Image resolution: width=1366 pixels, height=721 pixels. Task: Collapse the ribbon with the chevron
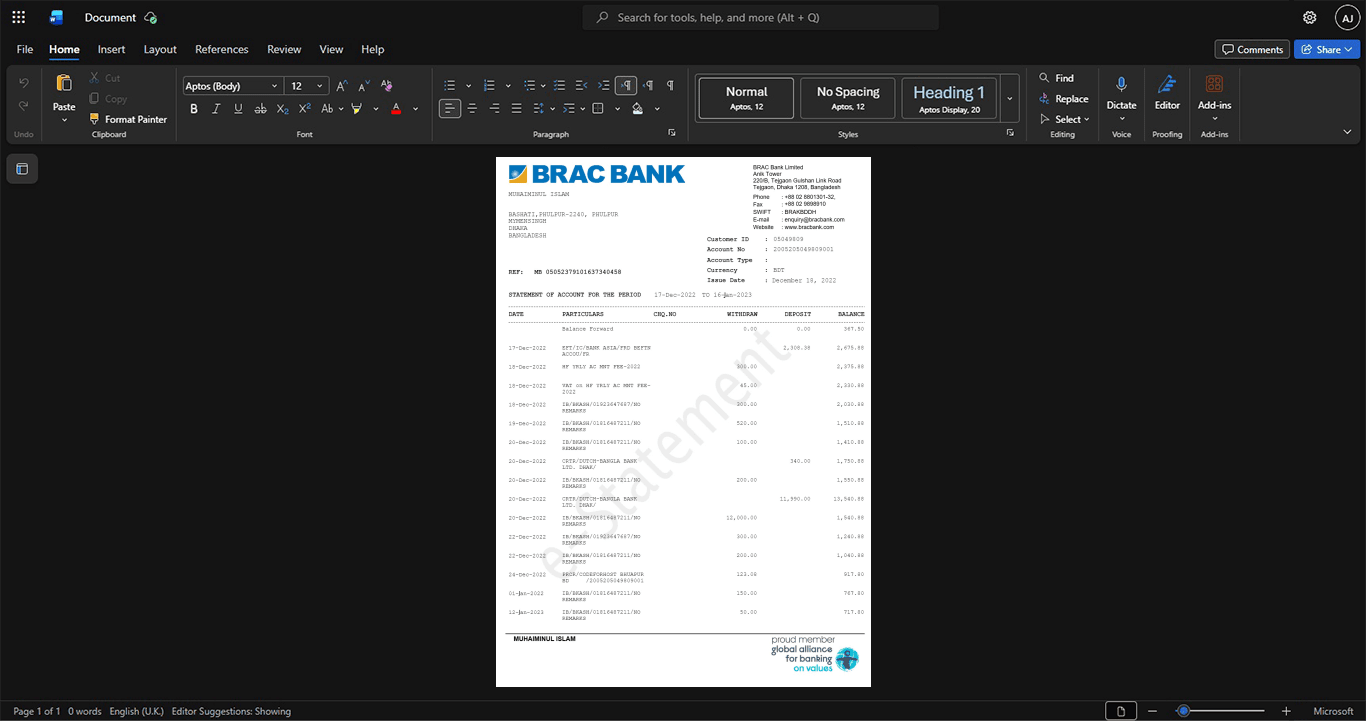[x=1347, y=132]
